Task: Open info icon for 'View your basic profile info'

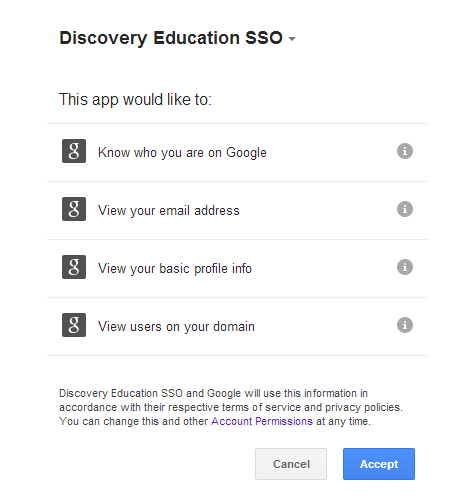Action: (405, 267)
